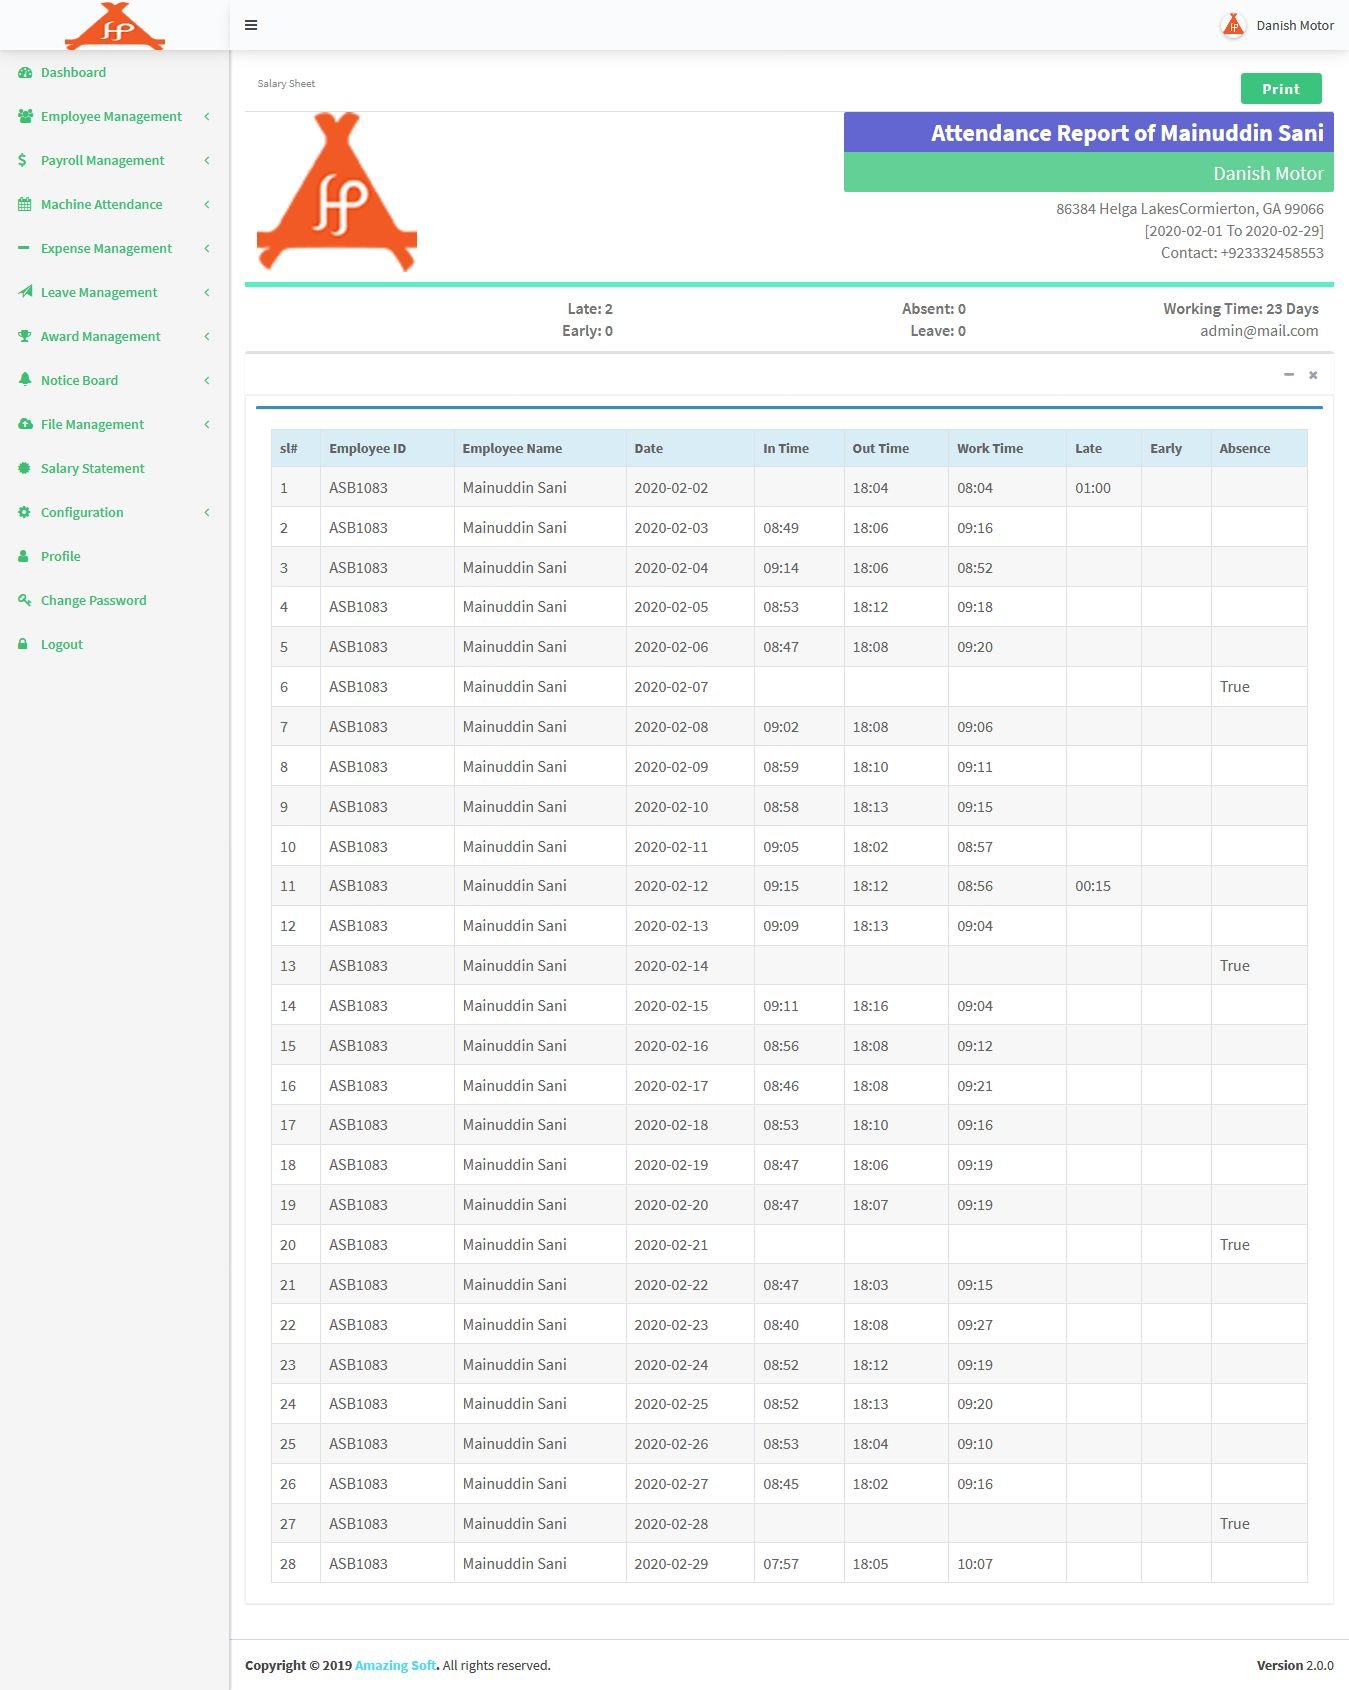Click the admin@mail.com email text
Viewport: 1349px width, 1690px height.
point(1259,331)
